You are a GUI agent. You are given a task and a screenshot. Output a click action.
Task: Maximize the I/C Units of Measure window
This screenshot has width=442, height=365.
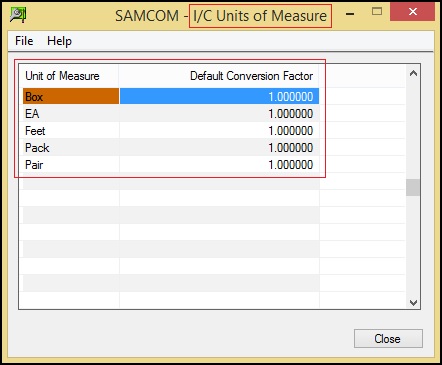tap(377, 12)
